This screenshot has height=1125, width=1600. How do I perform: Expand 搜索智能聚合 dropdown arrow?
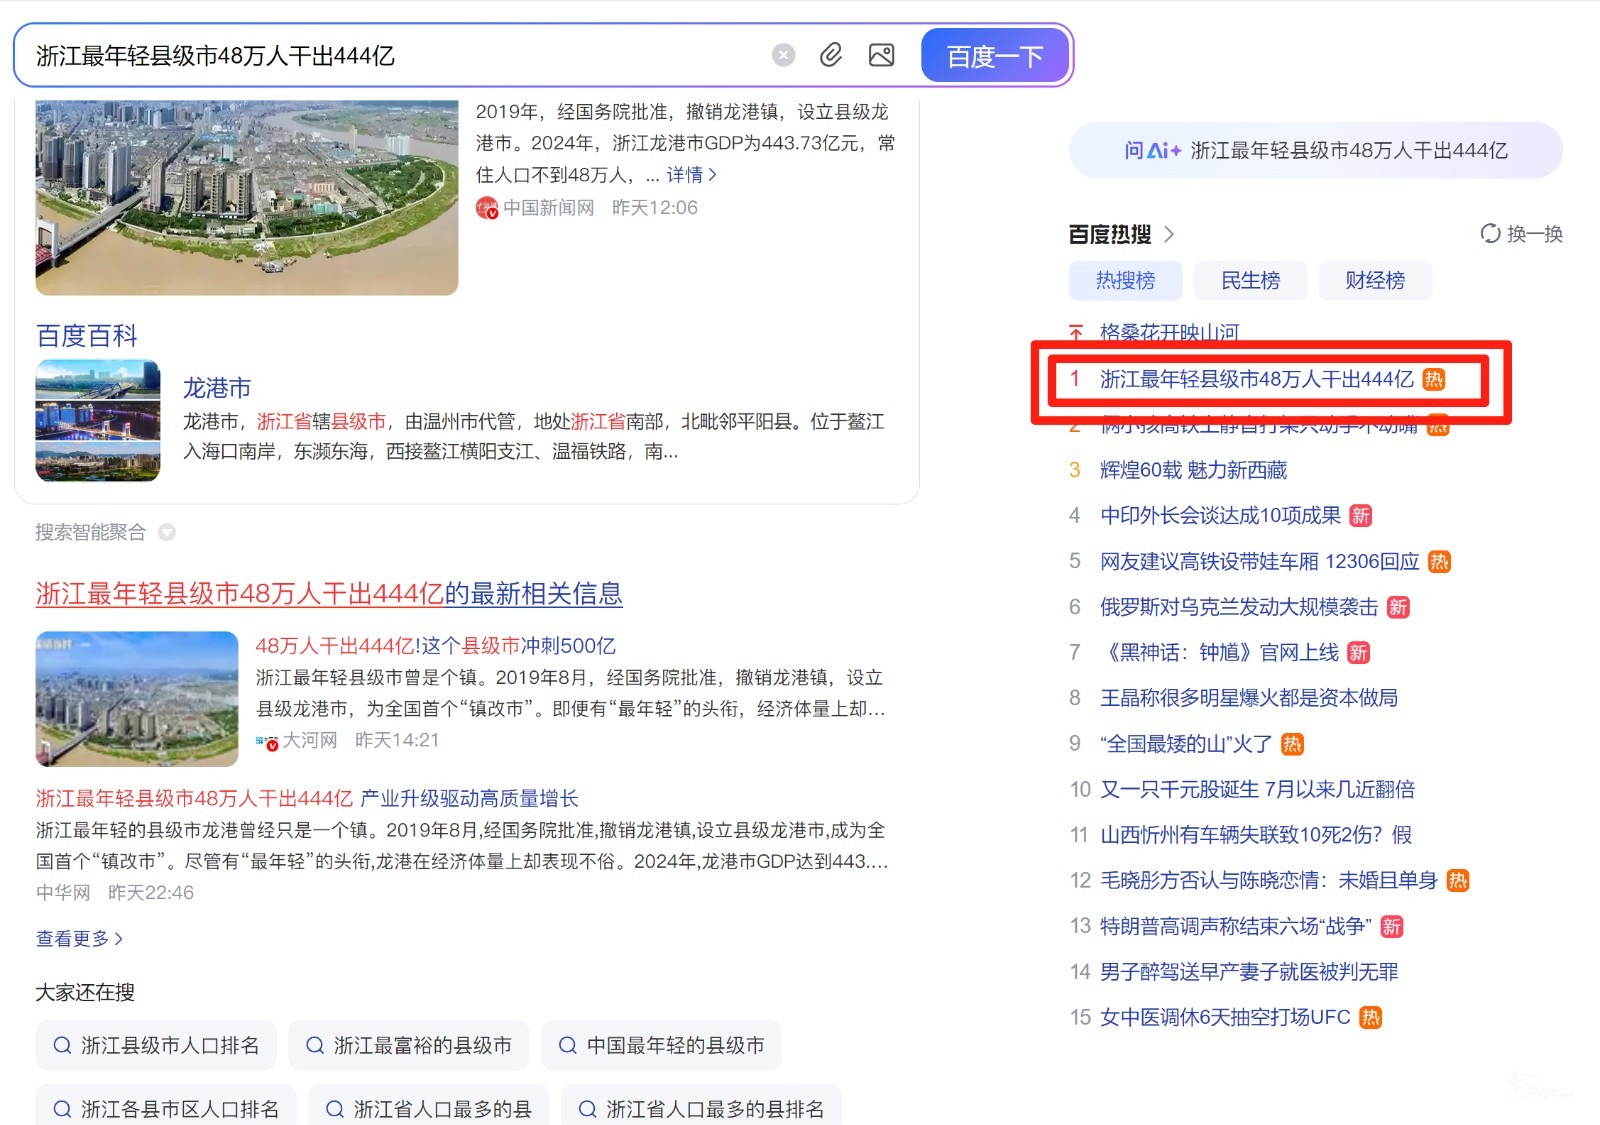tap(167, 532)
